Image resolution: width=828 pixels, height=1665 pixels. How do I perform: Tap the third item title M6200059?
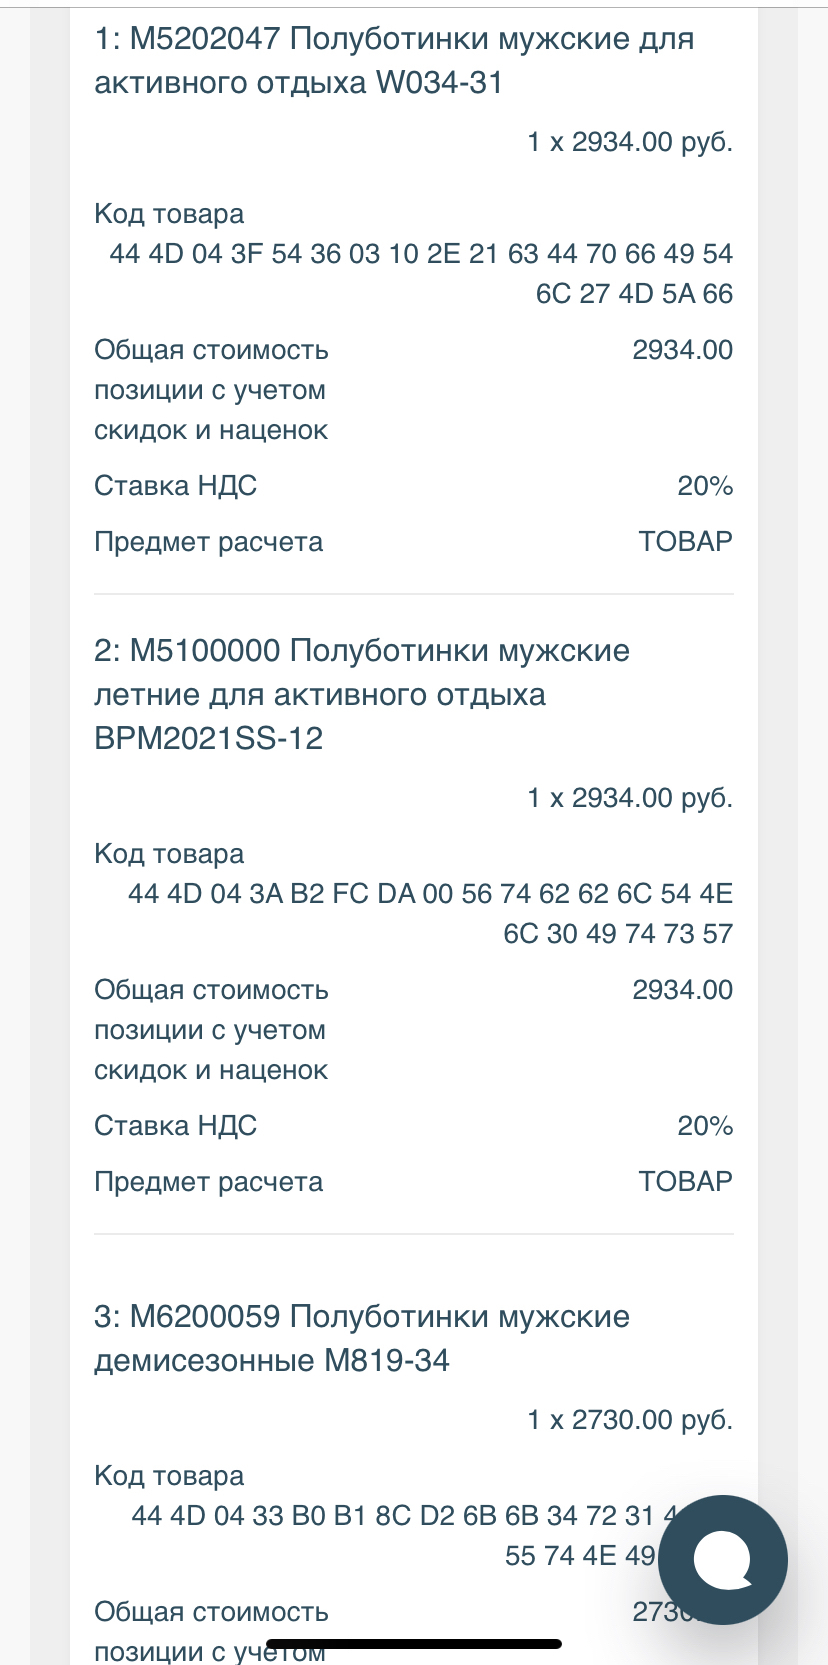pos(362,1338)
